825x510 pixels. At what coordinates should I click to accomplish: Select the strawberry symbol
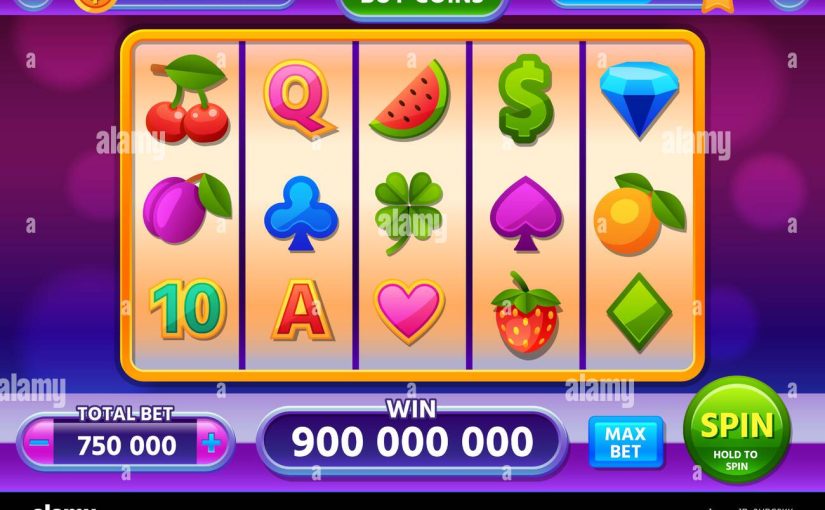(526, 313)
